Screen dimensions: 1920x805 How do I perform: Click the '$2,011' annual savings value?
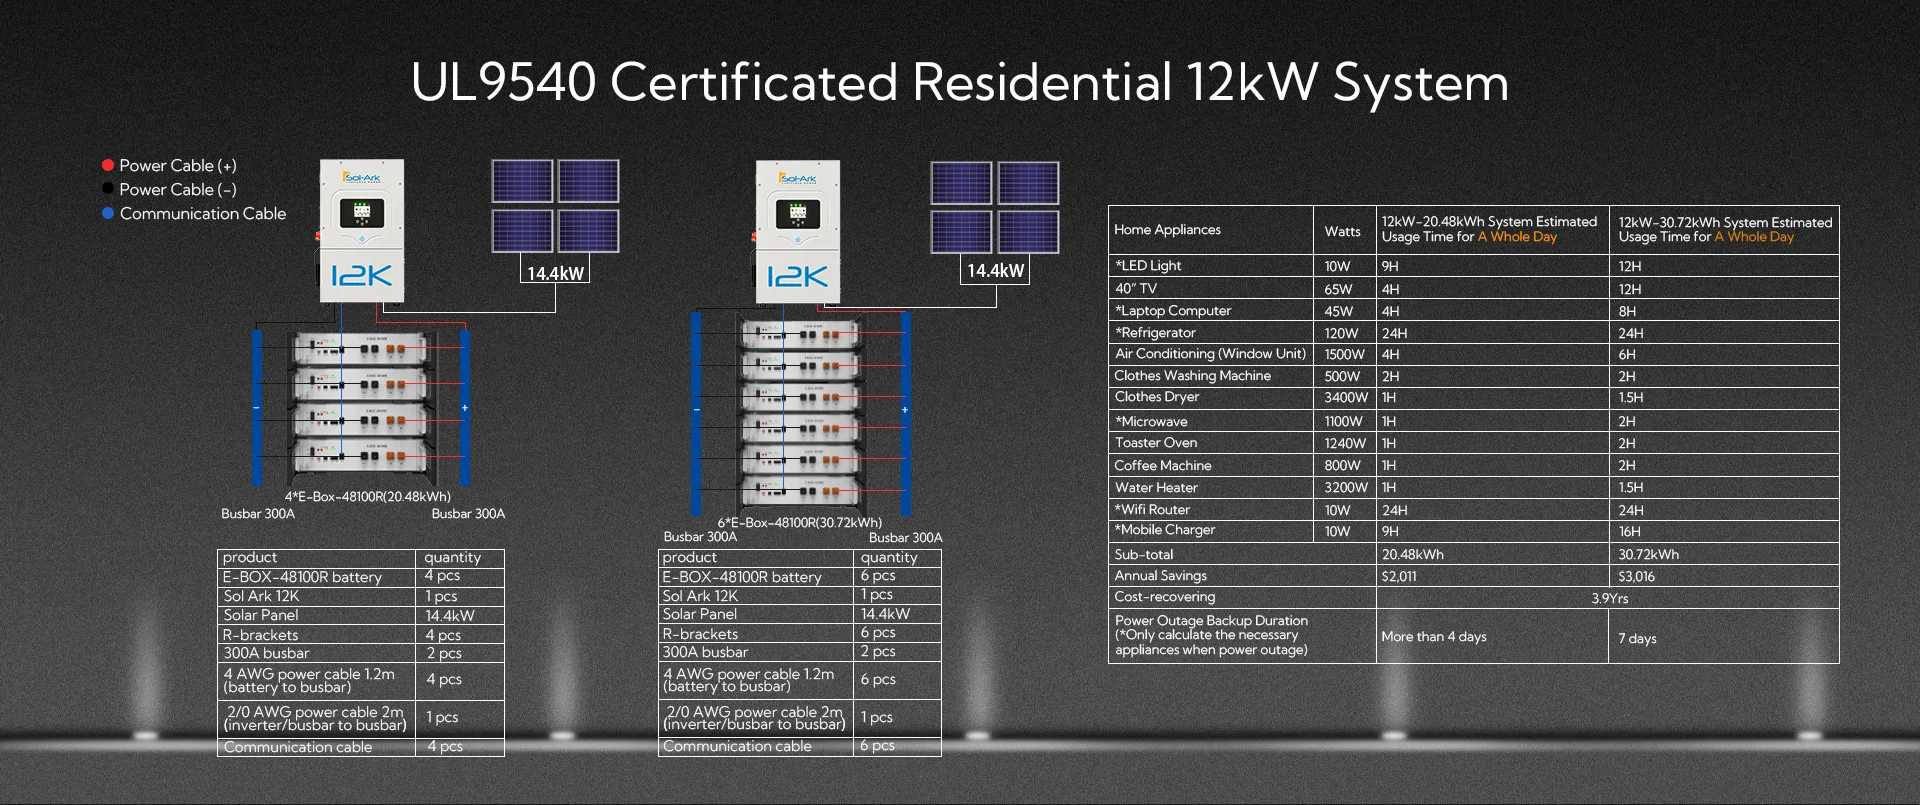pyautogui.click(x=1399, y=577)
